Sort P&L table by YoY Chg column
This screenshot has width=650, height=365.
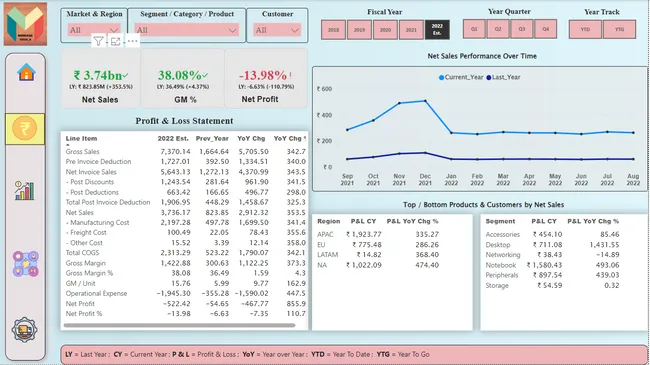tap(251, 139)
